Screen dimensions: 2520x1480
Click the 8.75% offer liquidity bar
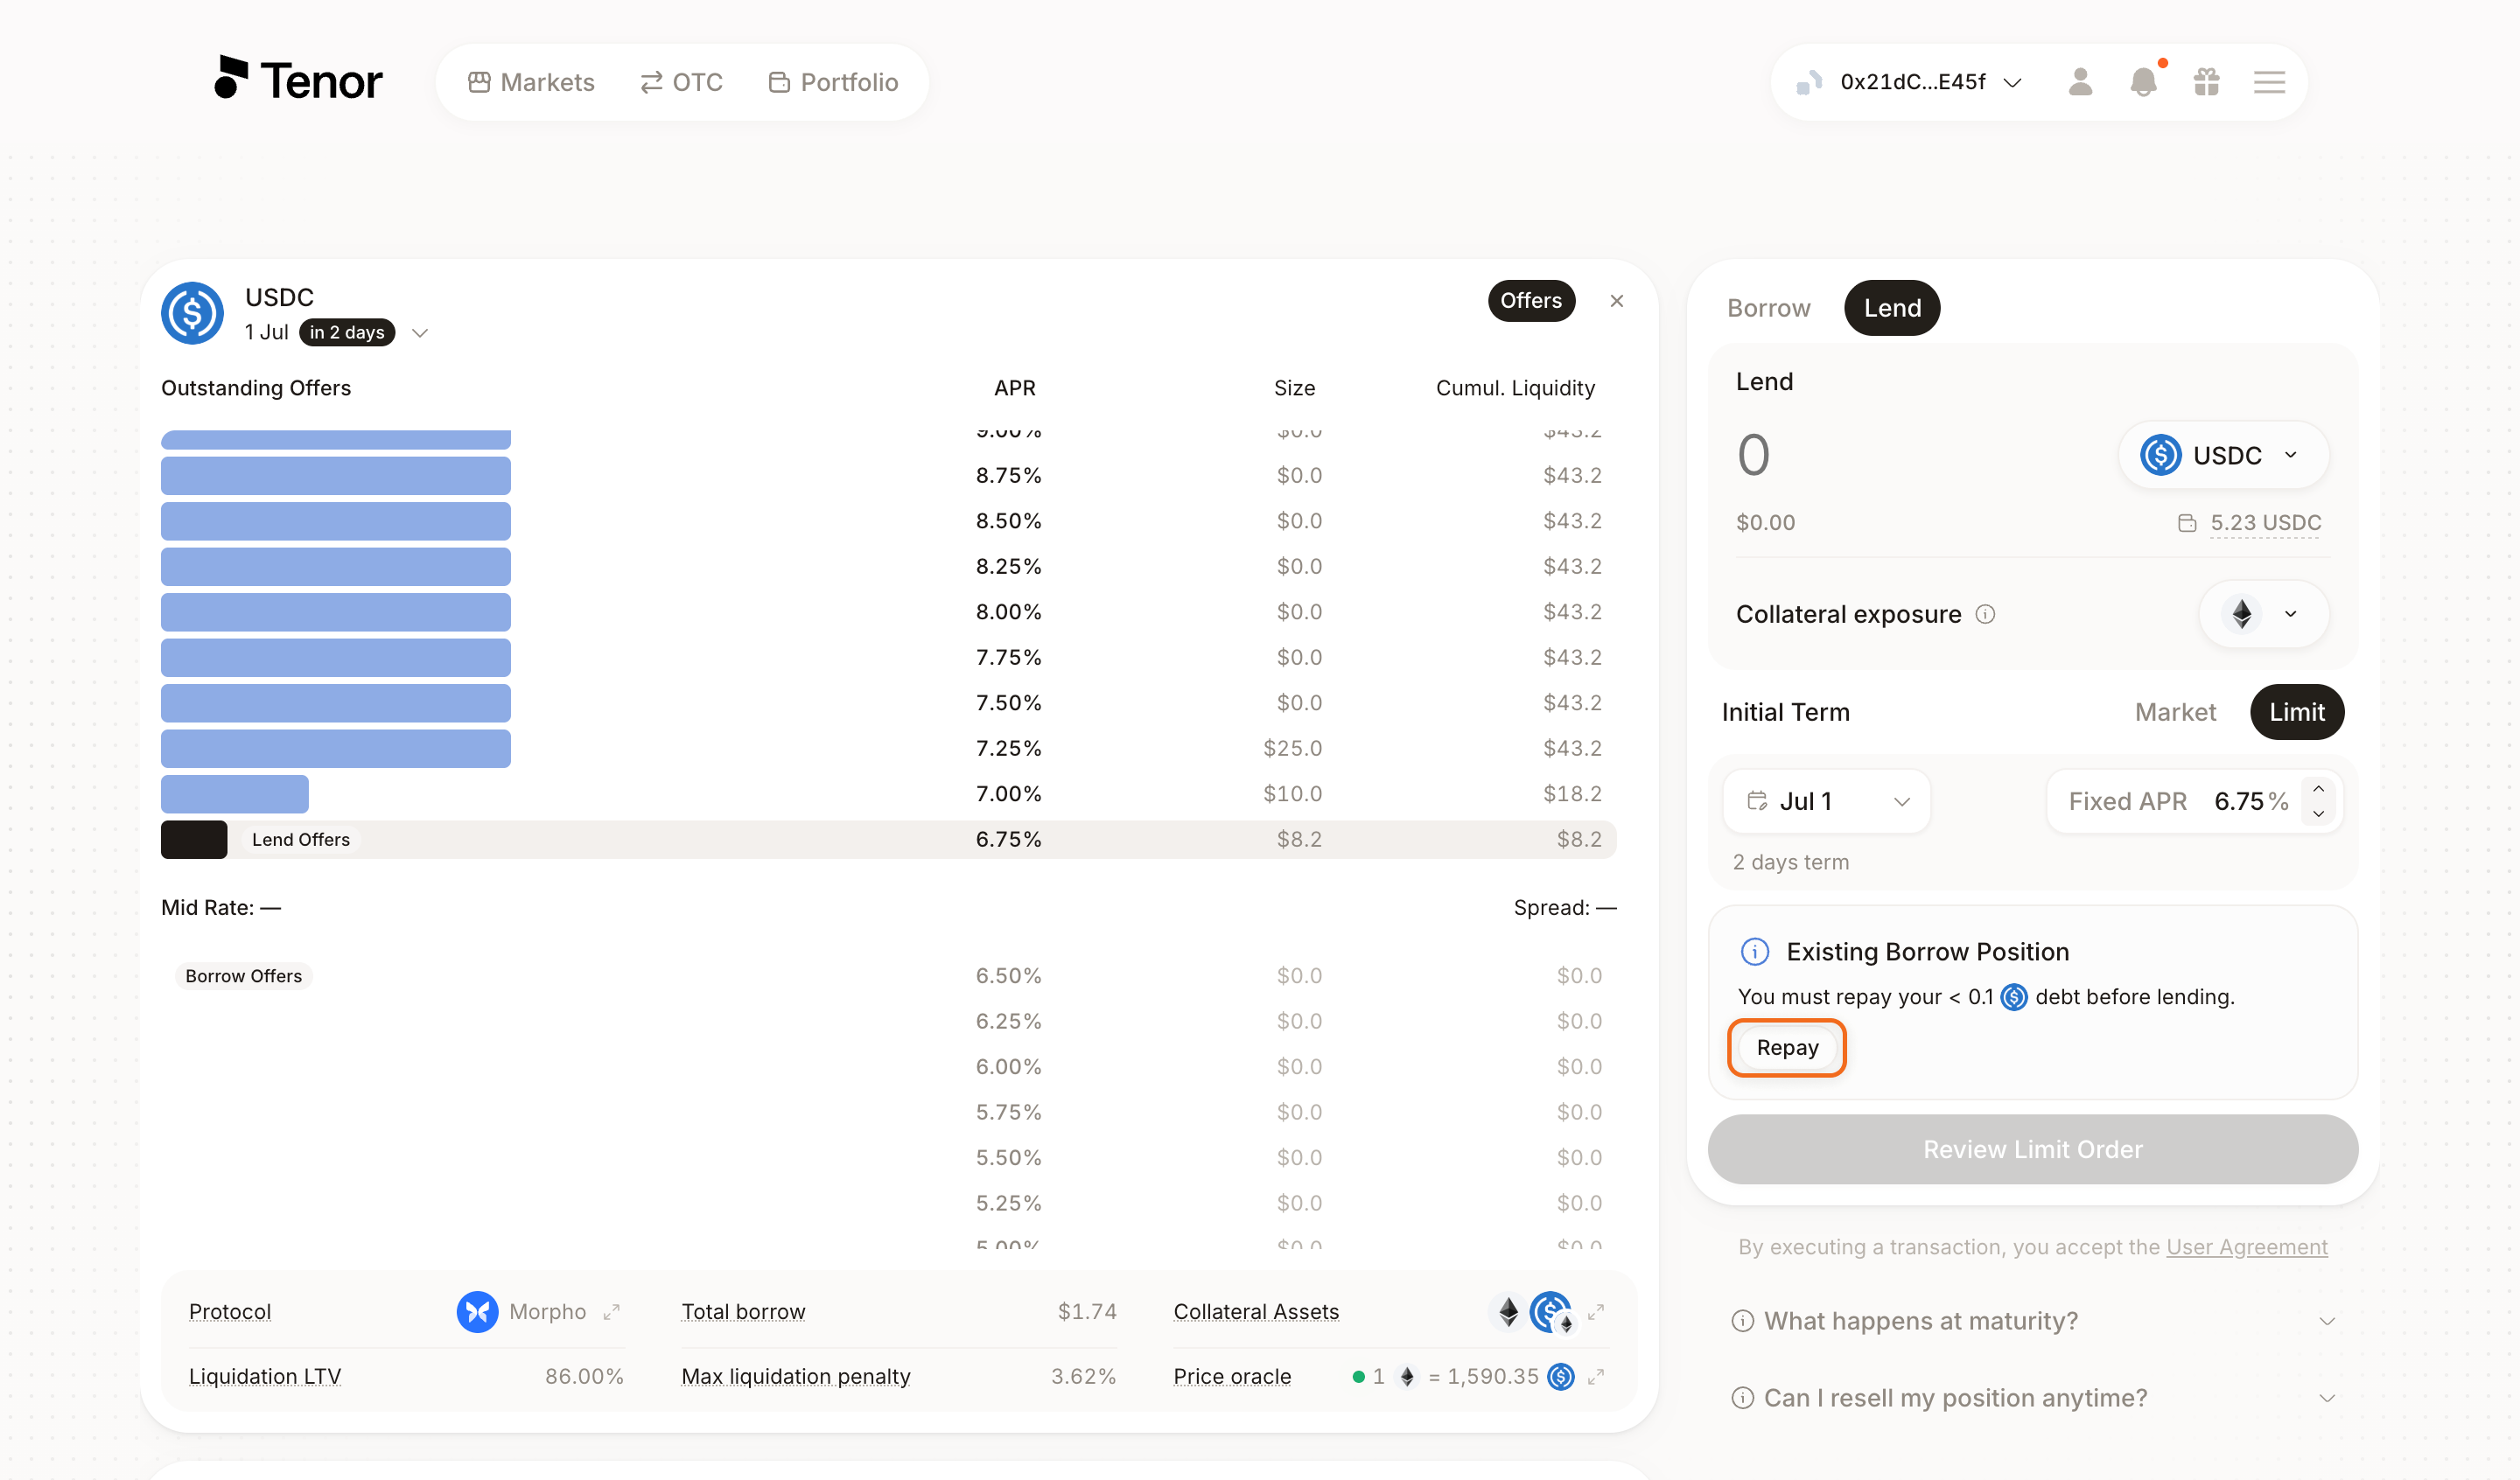(336, 476)
